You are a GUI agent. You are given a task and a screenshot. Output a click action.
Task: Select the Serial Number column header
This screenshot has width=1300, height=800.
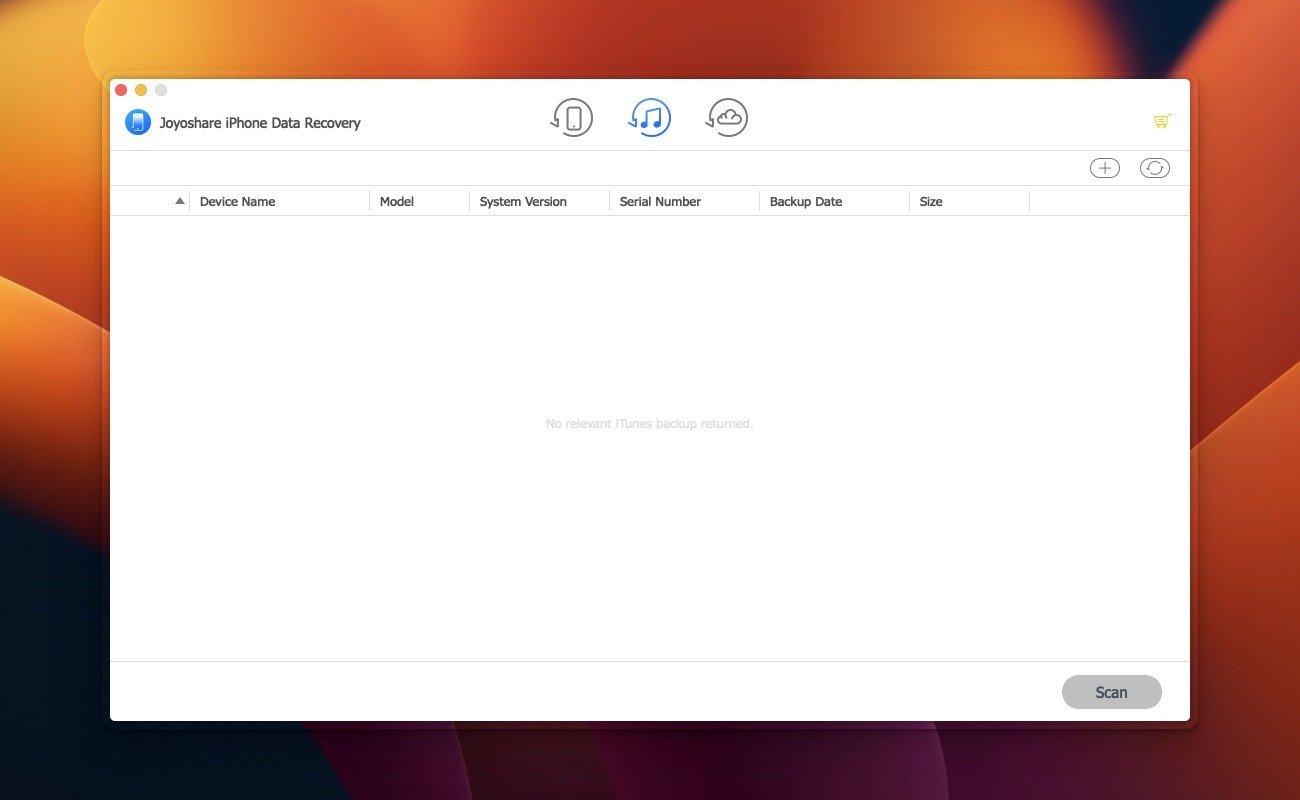(x=660, y=201)
